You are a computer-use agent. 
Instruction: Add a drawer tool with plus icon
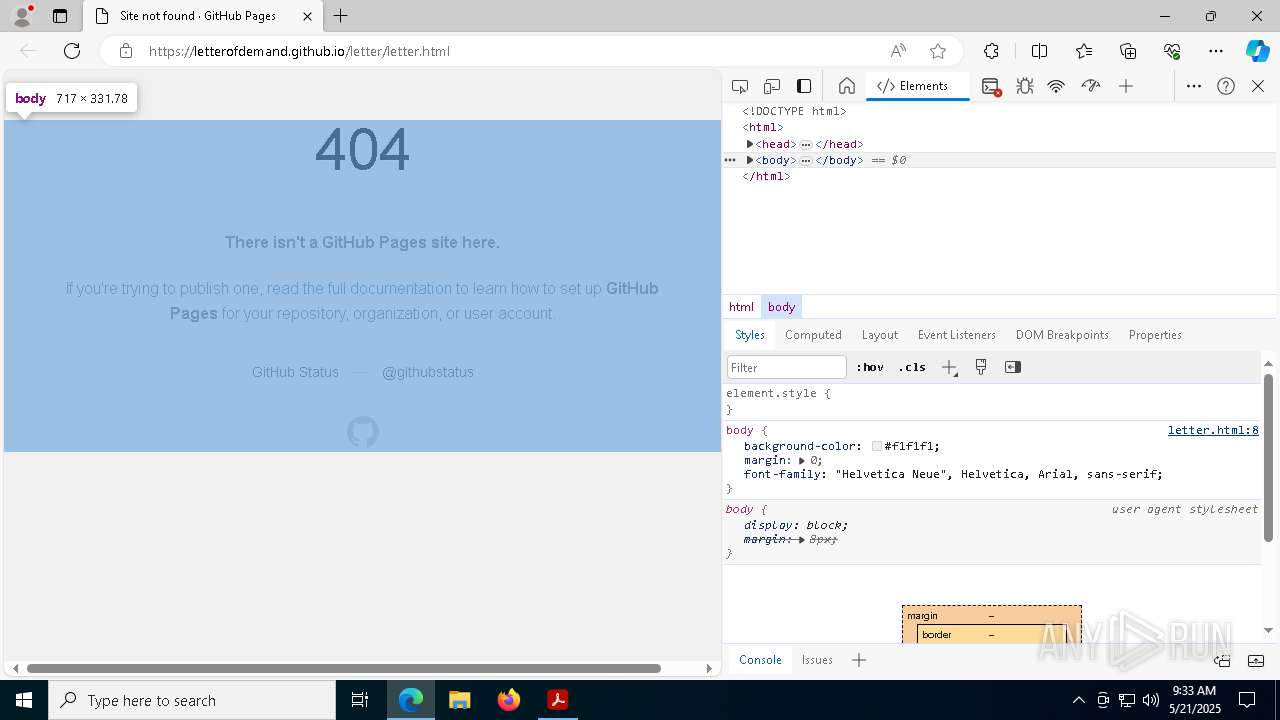859,660
